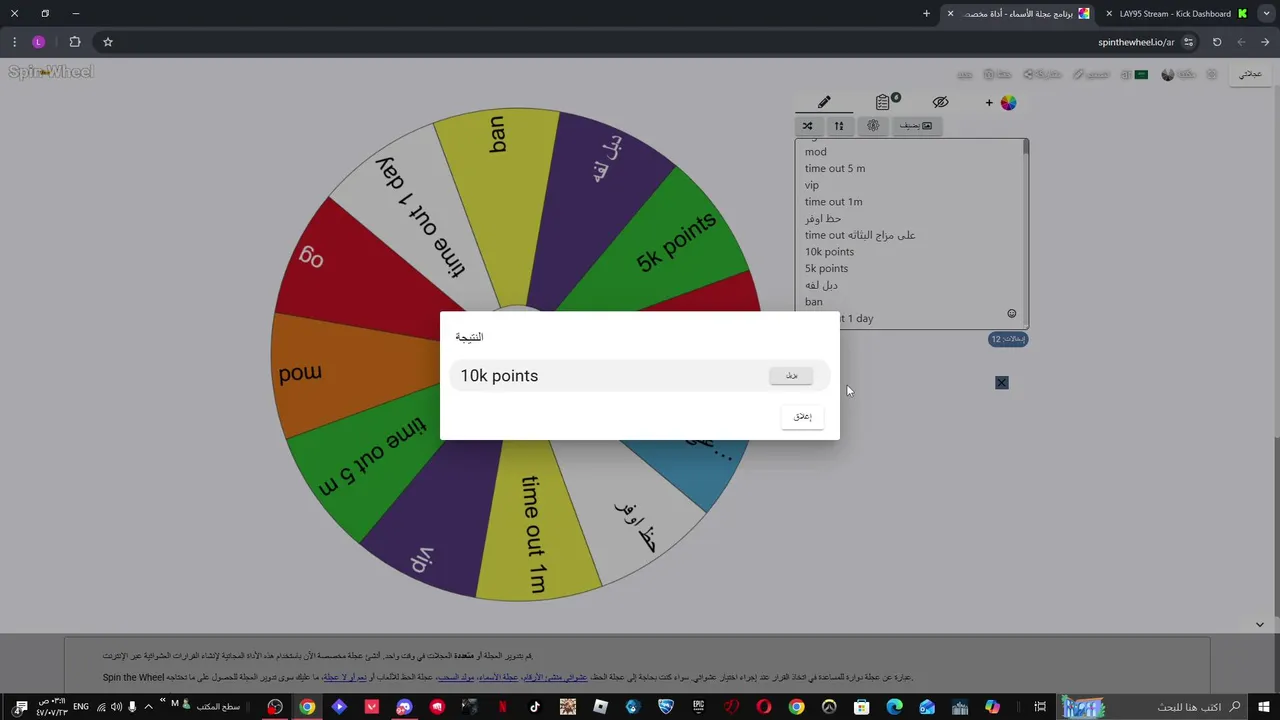Close the small X box below entries panel

point(1002,383)
